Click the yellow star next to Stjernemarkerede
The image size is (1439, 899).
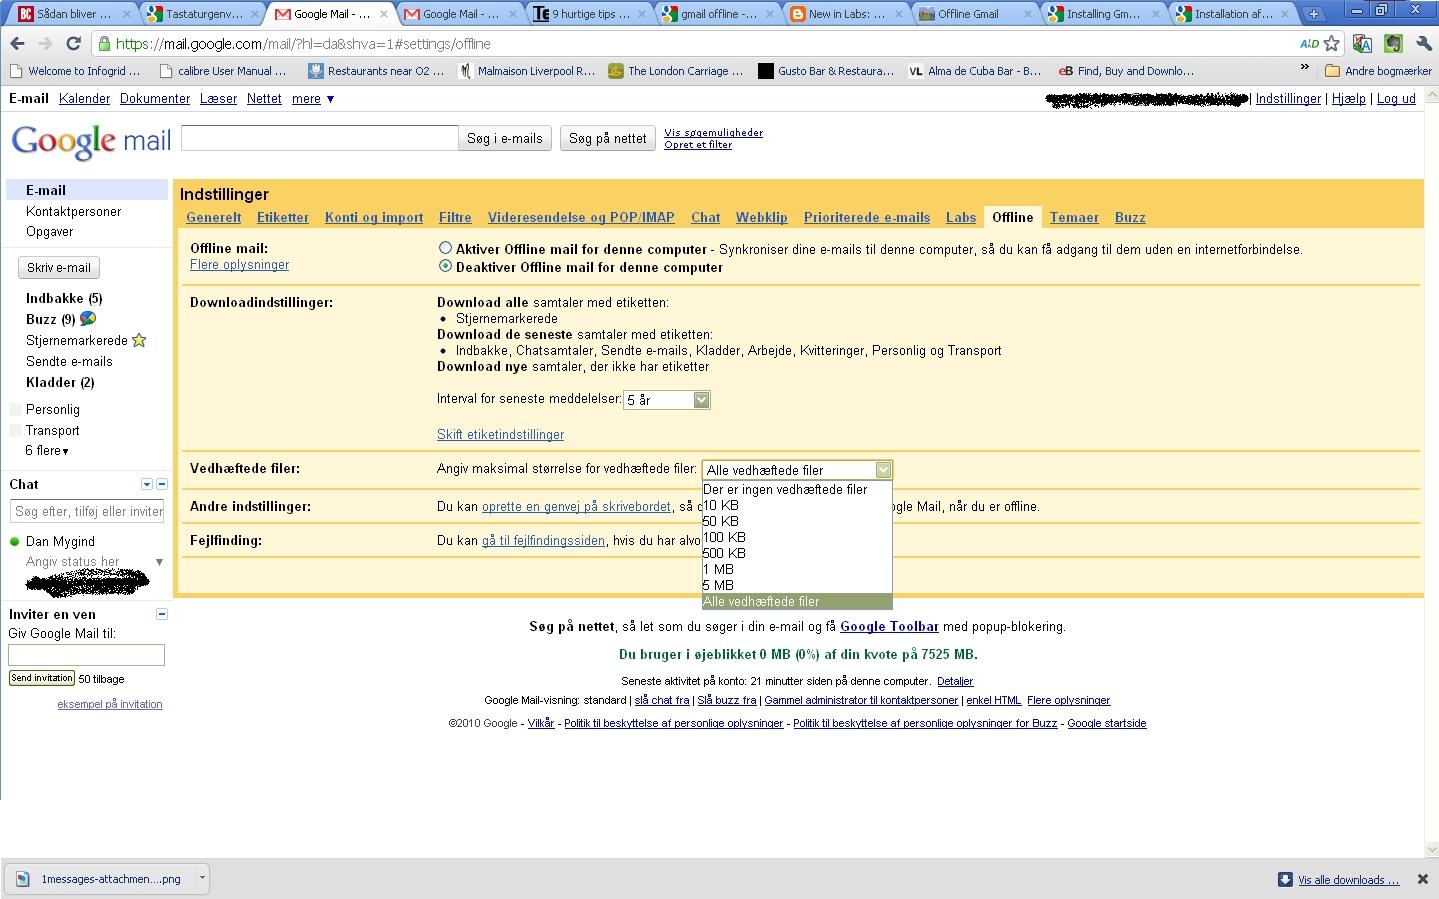(x=139, y=340)
